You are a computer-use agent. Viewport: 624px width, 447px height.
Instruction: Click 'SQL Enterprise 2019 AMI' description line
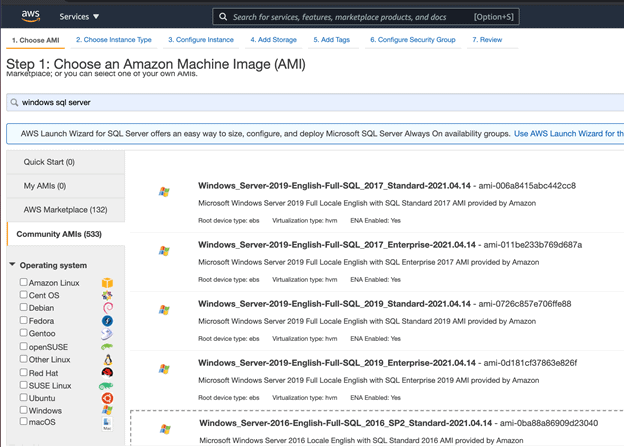coord(369,381)
